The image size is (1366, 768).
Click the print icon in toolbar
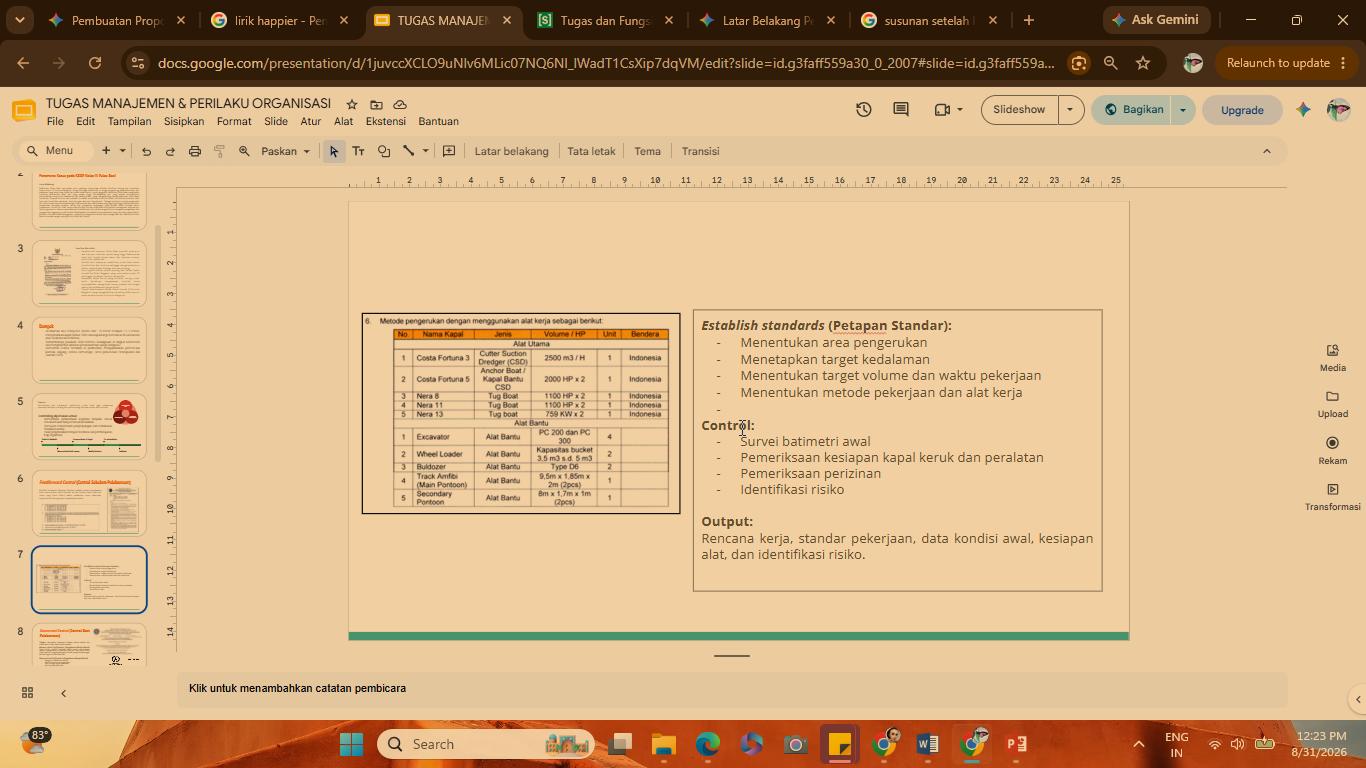click(195, 151)
